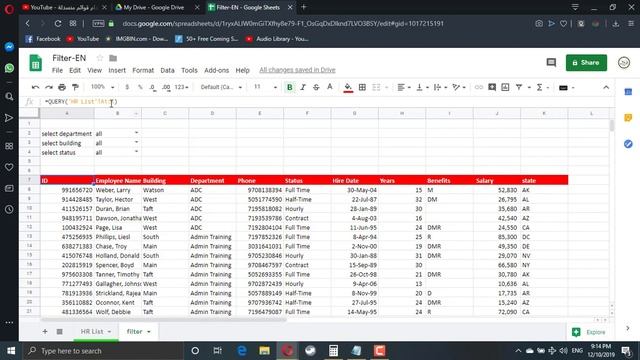640x360 pixels.
Task: Open select department dropdown arrow
Action: tap(136, 133)
